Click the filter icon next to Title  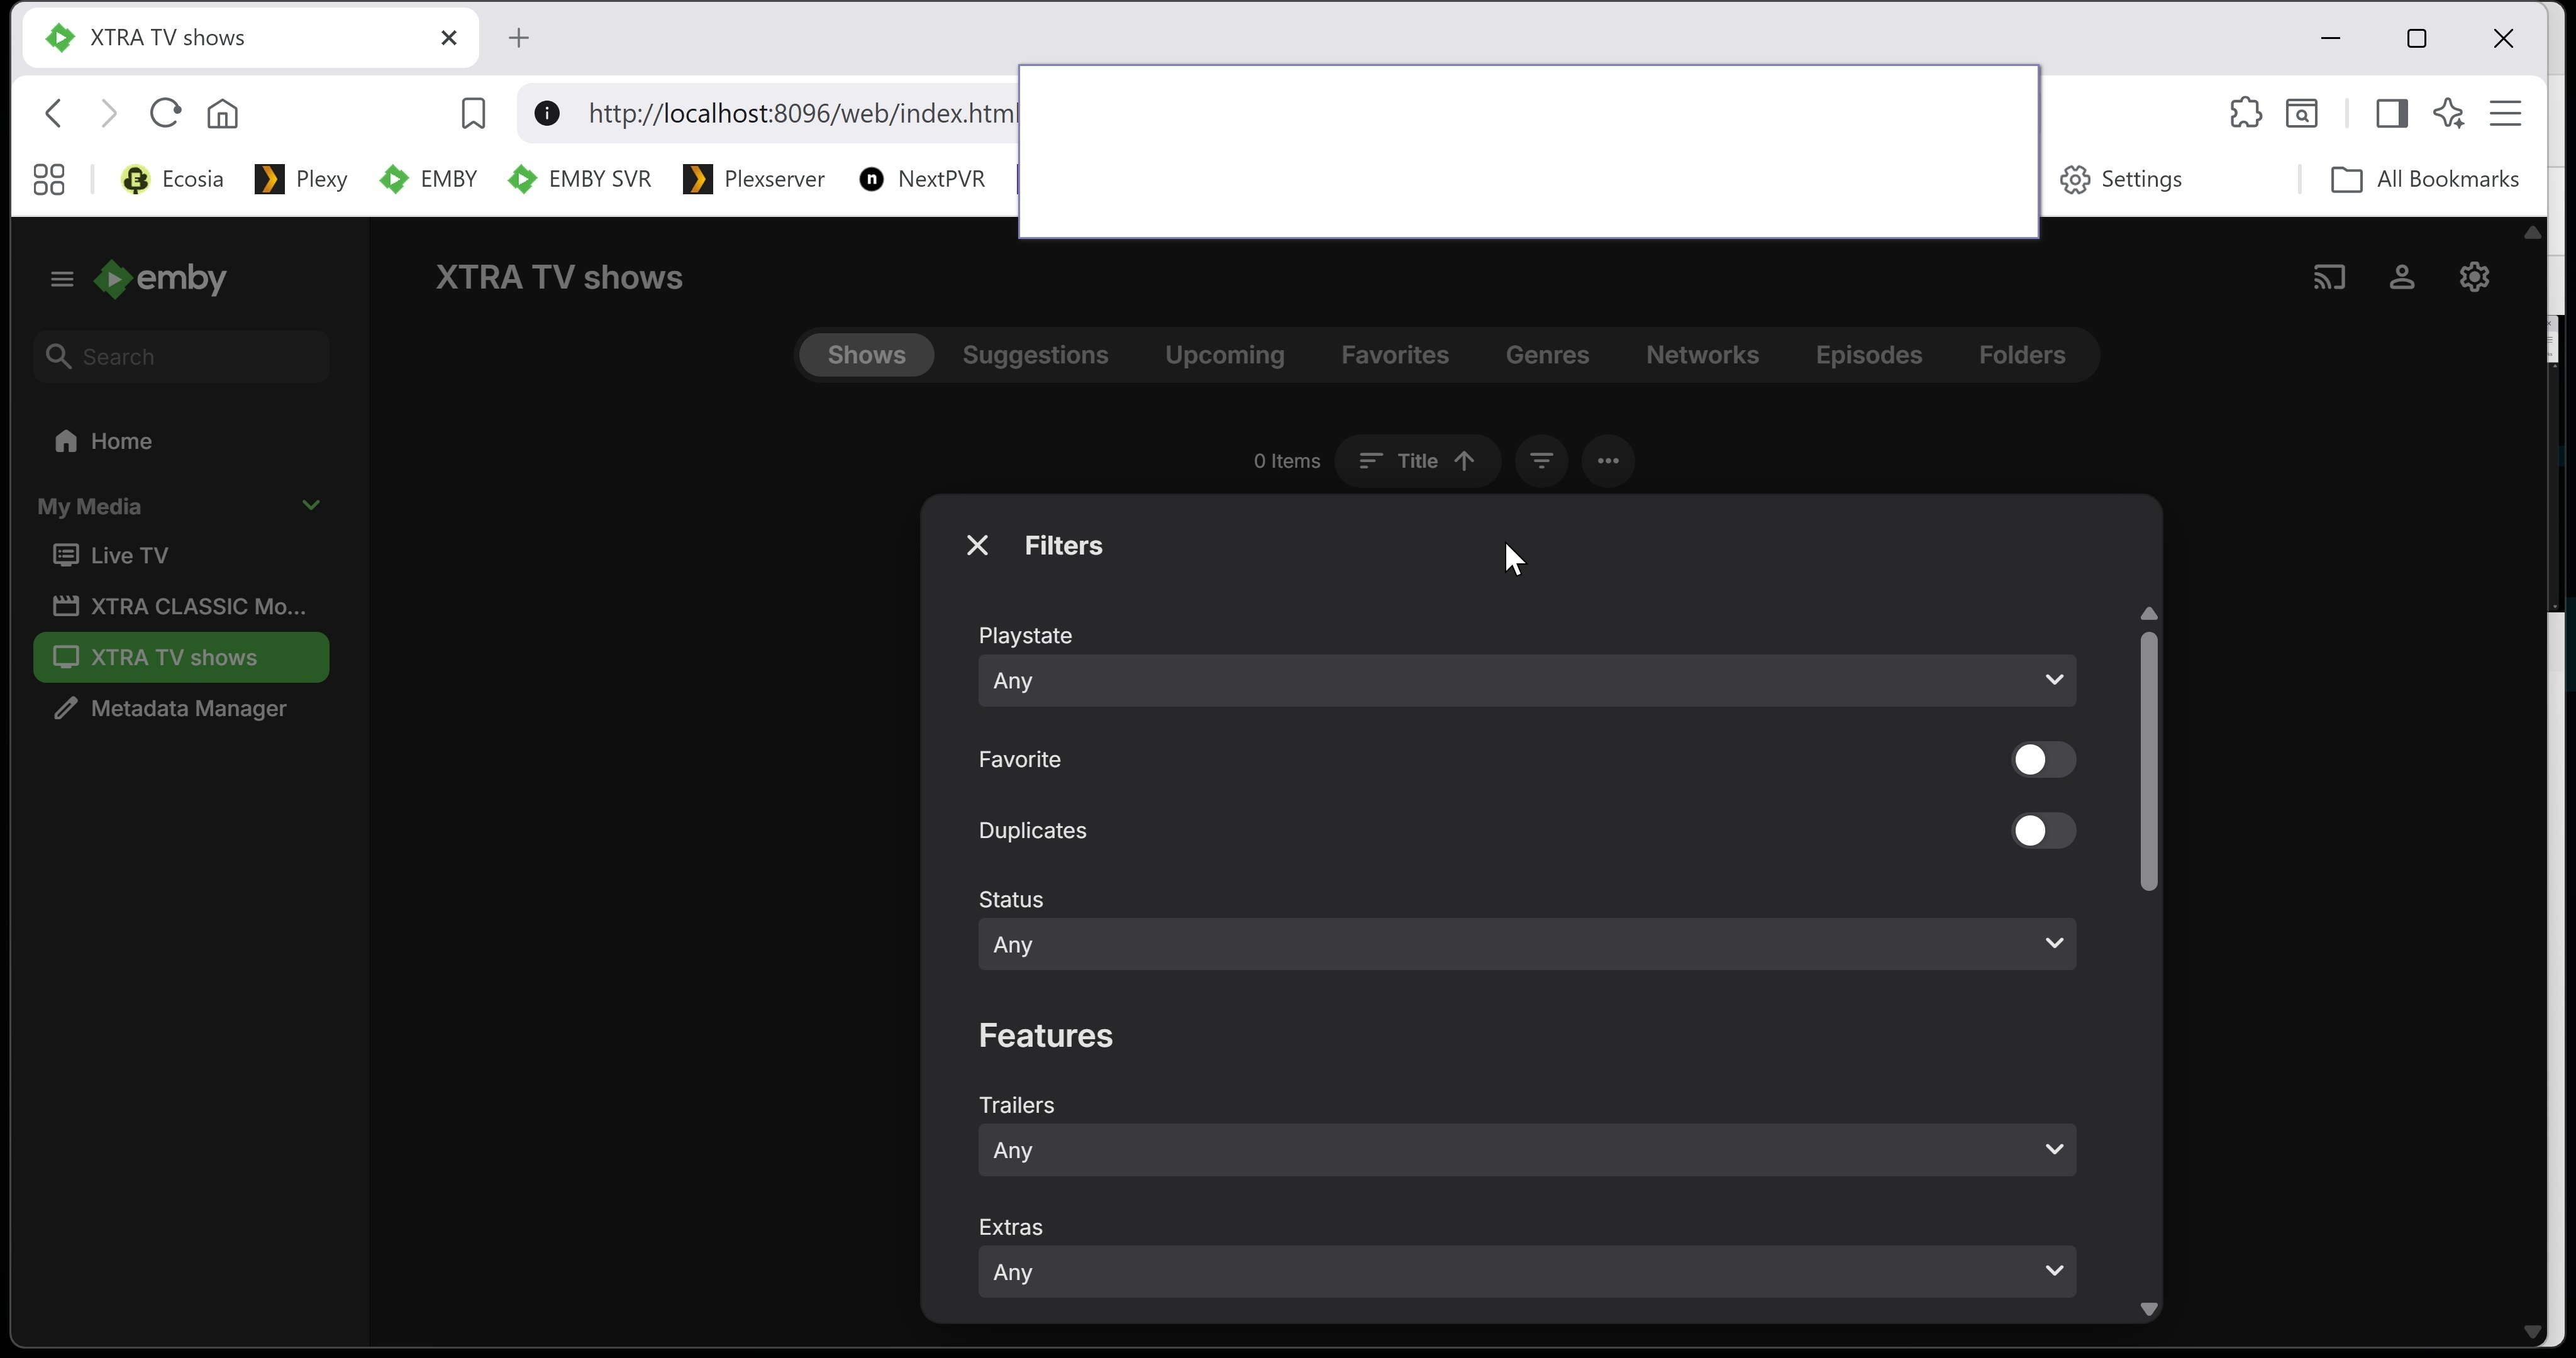coord(1541,461)
